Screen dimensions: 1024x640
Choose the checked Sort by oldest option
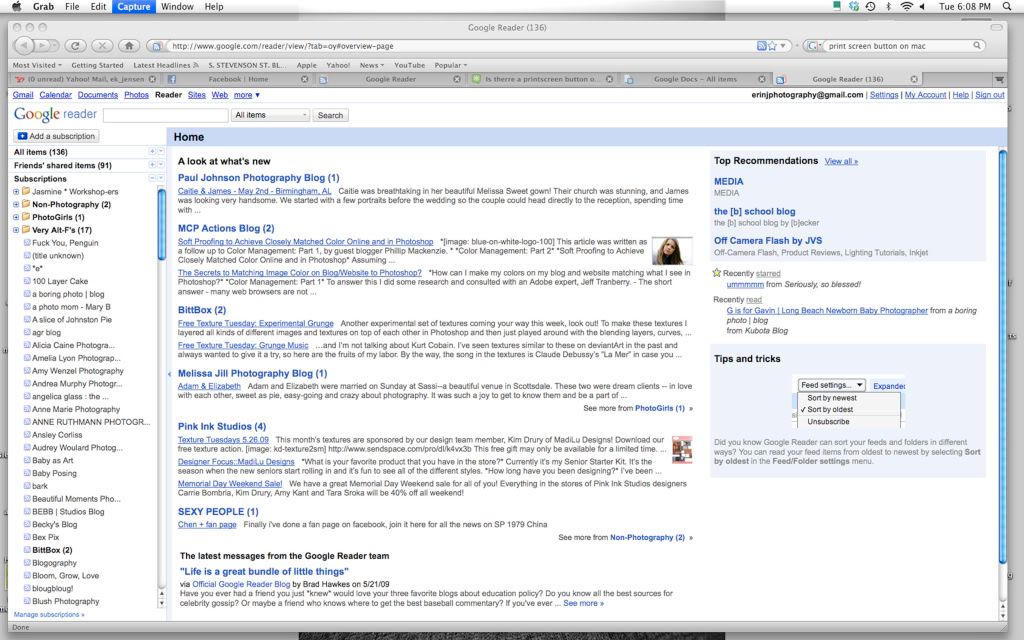pos(830,409)
